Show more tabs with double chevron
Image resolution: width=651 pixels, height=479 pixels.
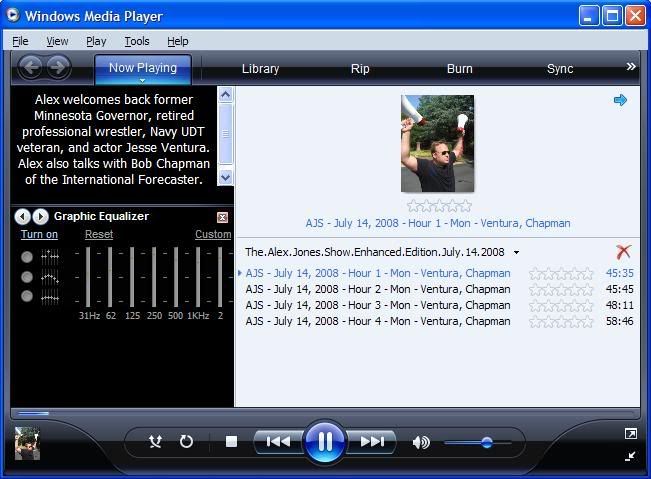coord(631,66)
